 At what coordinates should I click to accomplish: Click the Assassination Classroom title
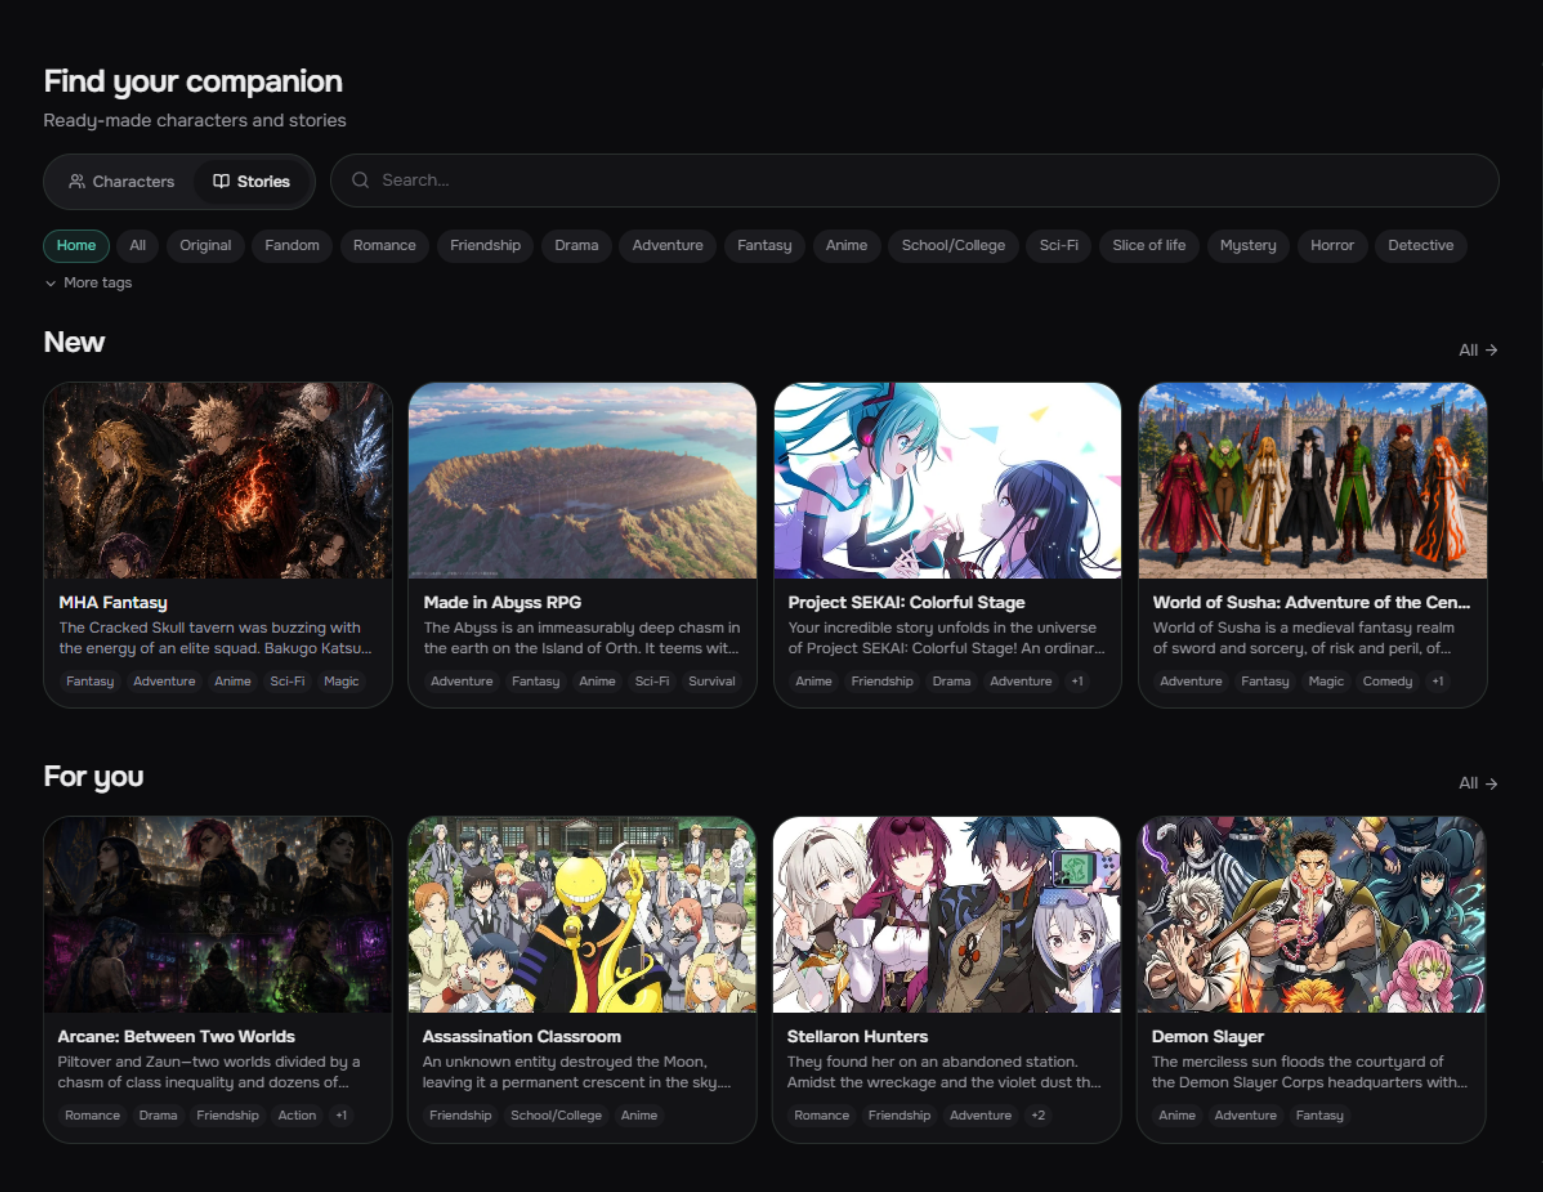tap(521, 1036)
